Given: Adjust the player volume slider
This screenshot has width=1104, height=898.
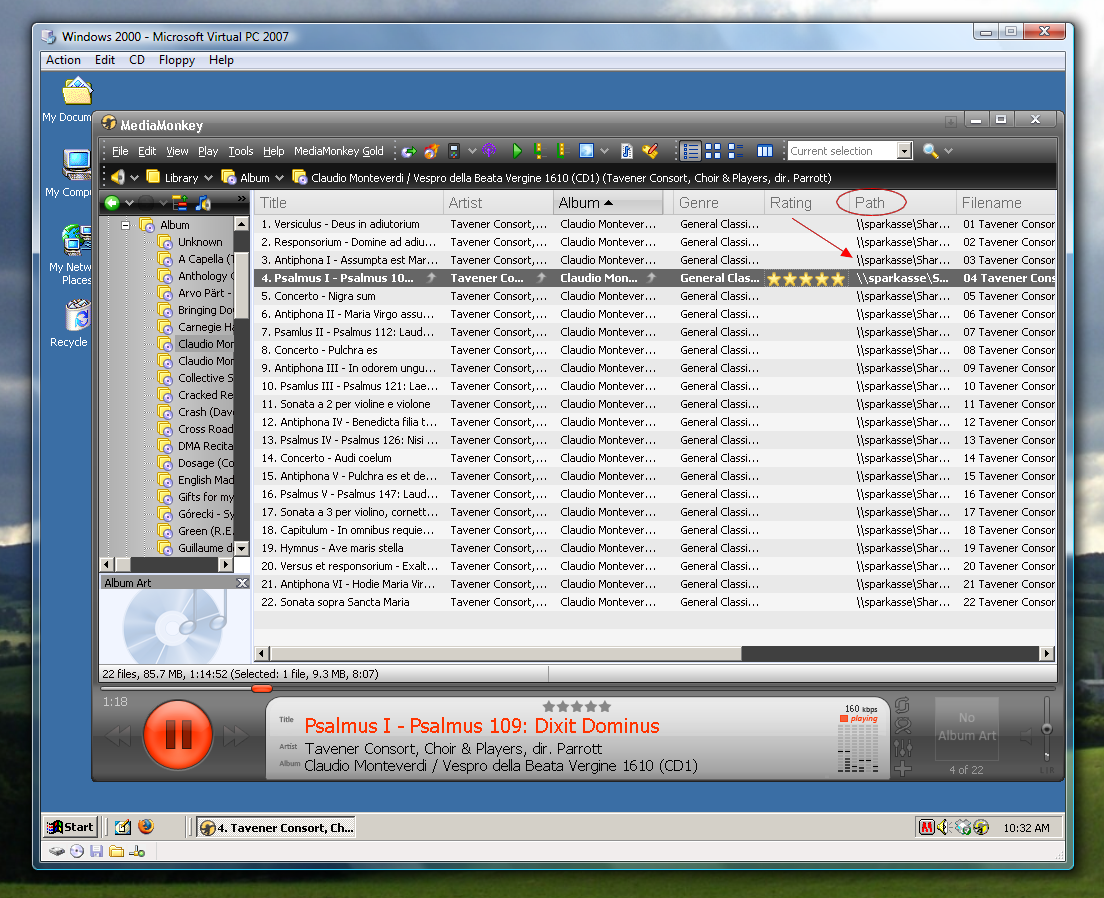Looking at the screenshot, I should [1047, 728].
